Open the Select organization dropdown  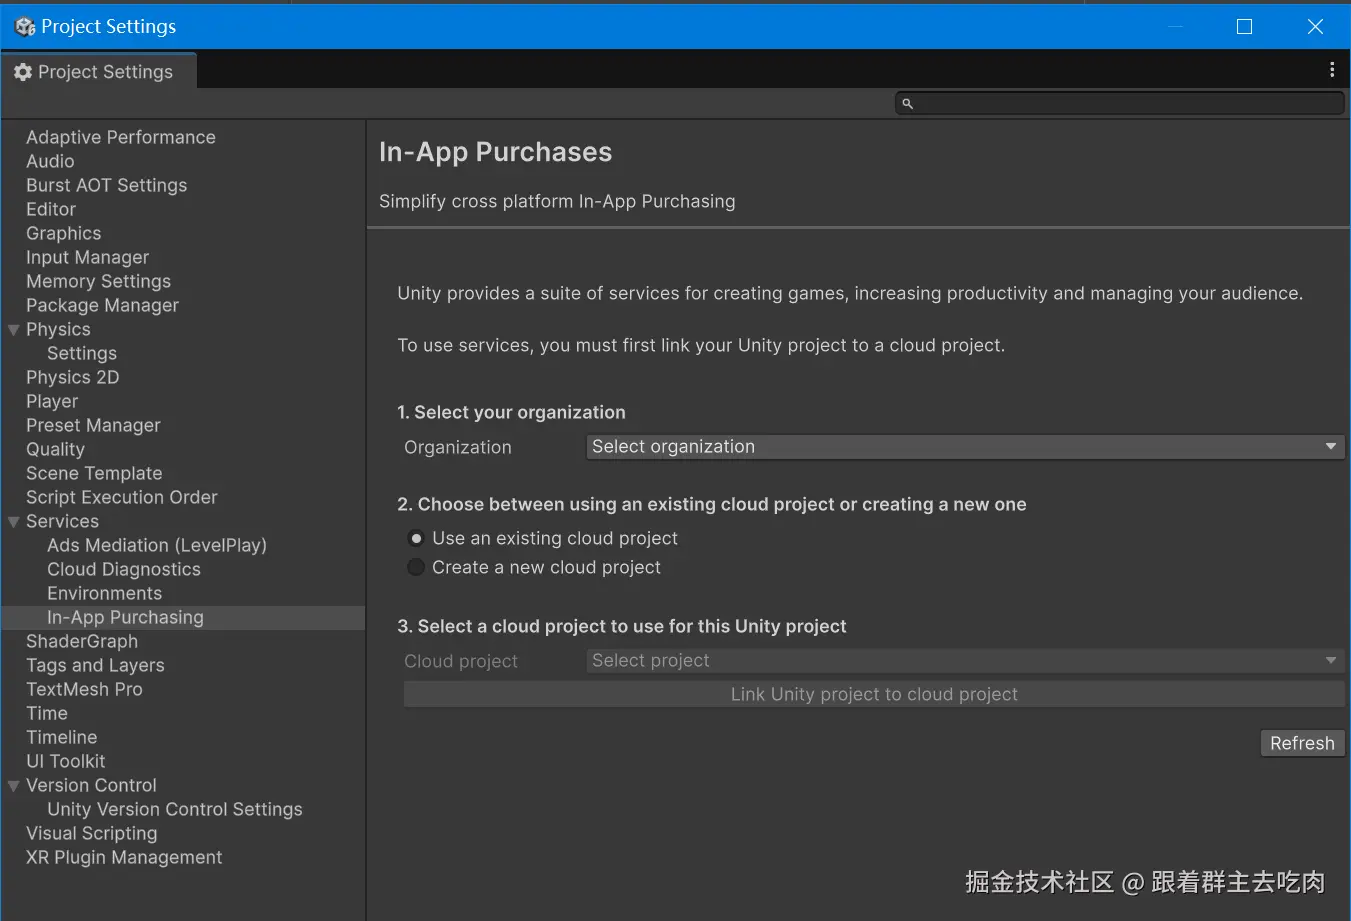(964, 447)
